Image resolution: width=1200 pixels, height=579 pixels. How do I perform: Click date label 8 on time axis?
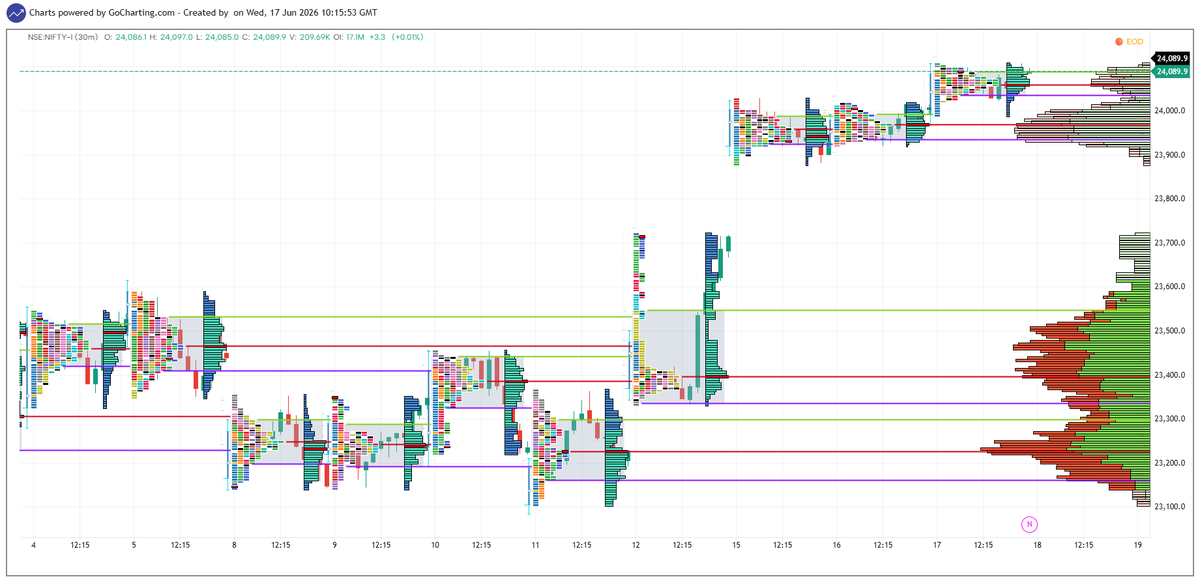pos(234,546)
